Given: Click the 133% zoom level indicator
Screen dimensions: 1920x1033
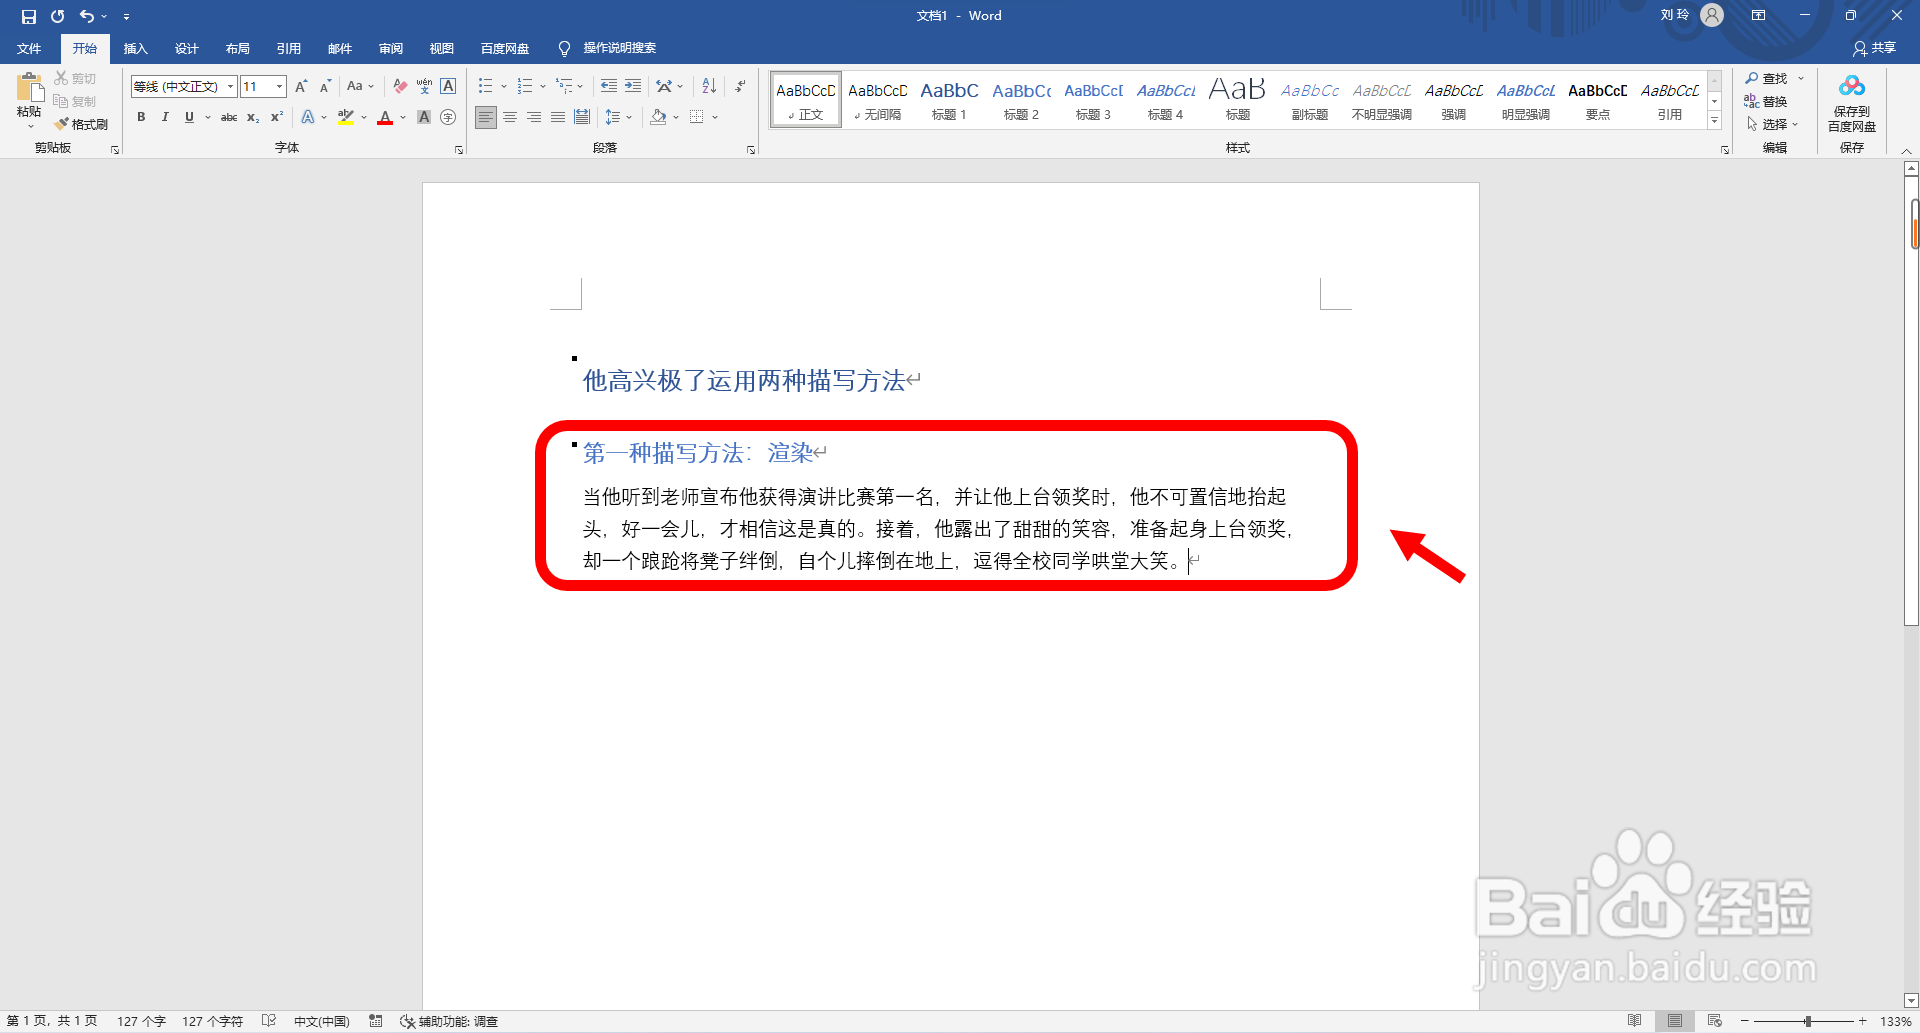Looking at the screenshot, I should tap(1895, 1021).
